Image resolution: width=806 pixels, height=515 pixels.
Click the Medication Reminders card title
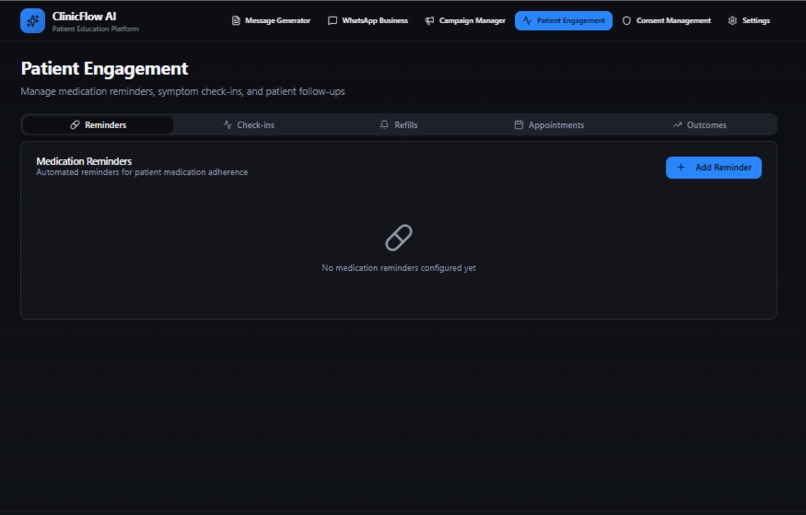click(84, 161)
